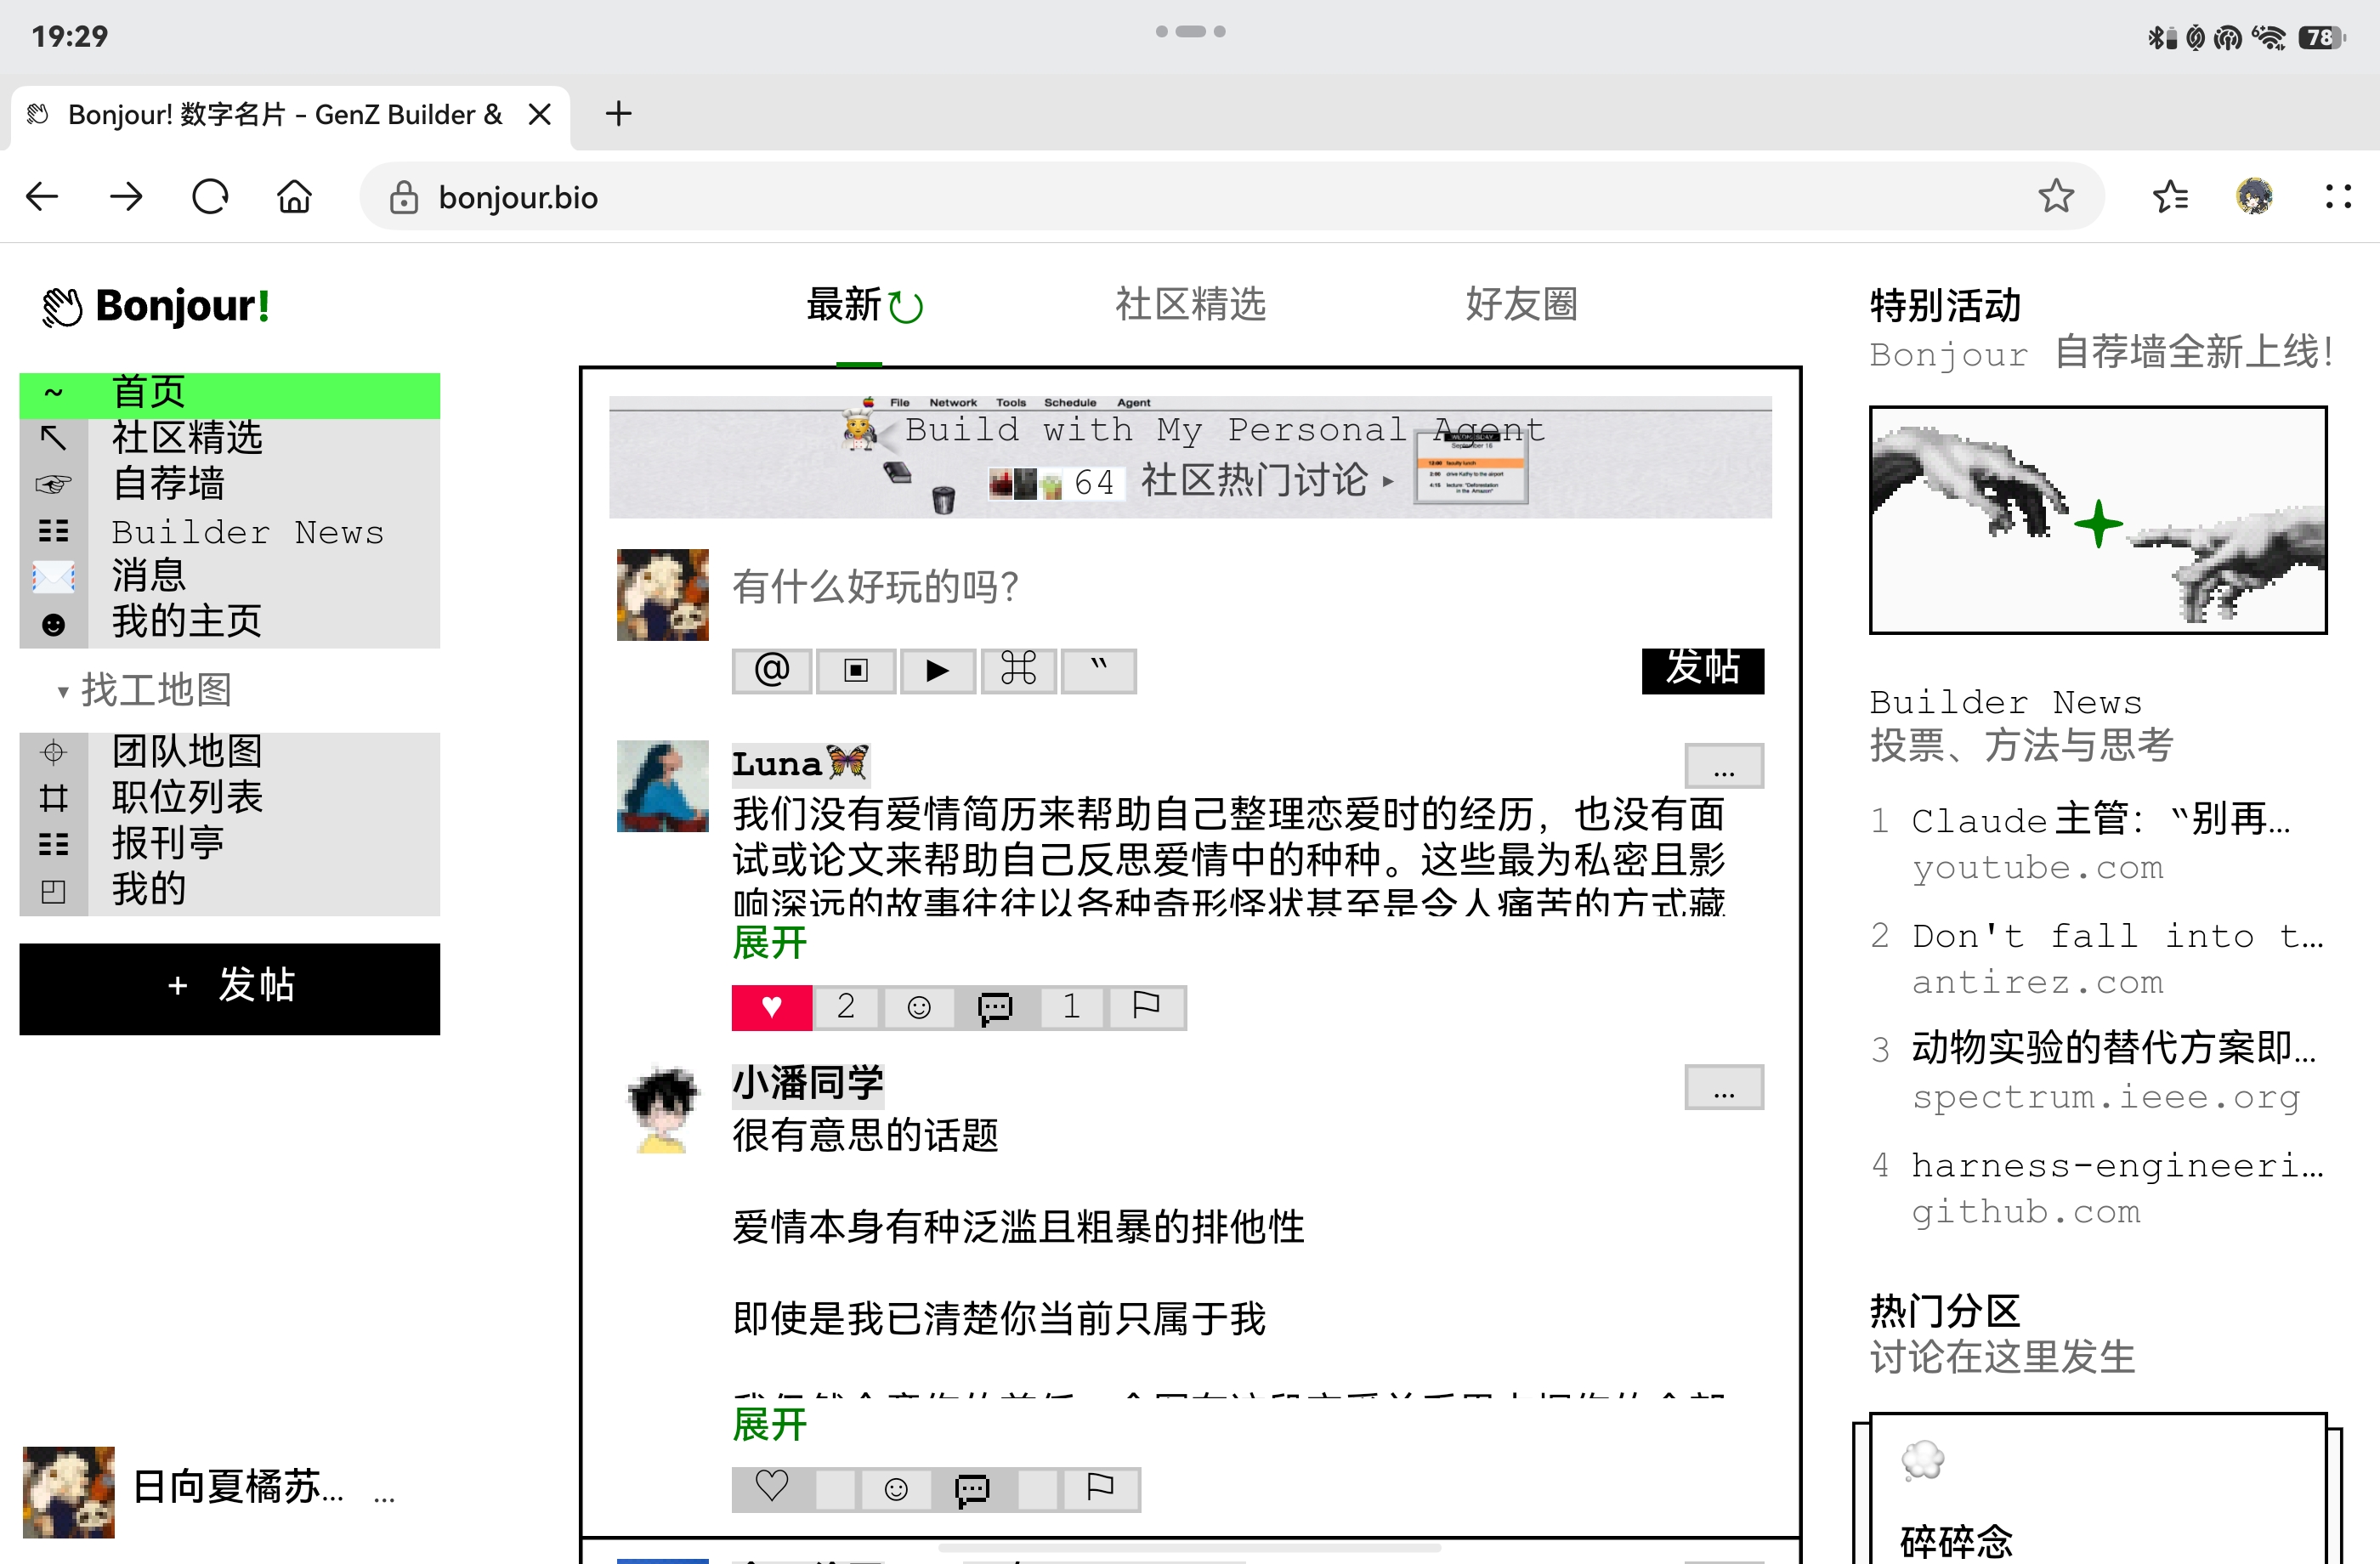Click the + 发帖 button in sidebar
This screenshot has width=2380, height=1564.
click(230, 988)
